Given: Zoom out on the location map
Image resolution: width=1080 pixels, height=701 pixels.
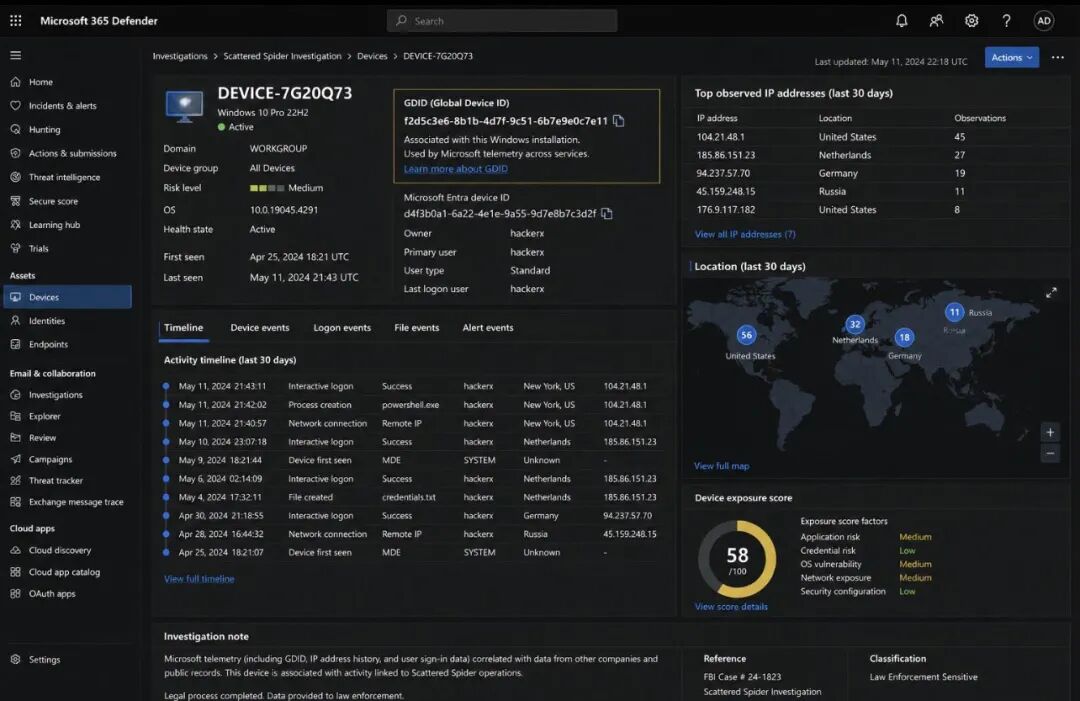Looking at the screenshot, I should 1050,452.
